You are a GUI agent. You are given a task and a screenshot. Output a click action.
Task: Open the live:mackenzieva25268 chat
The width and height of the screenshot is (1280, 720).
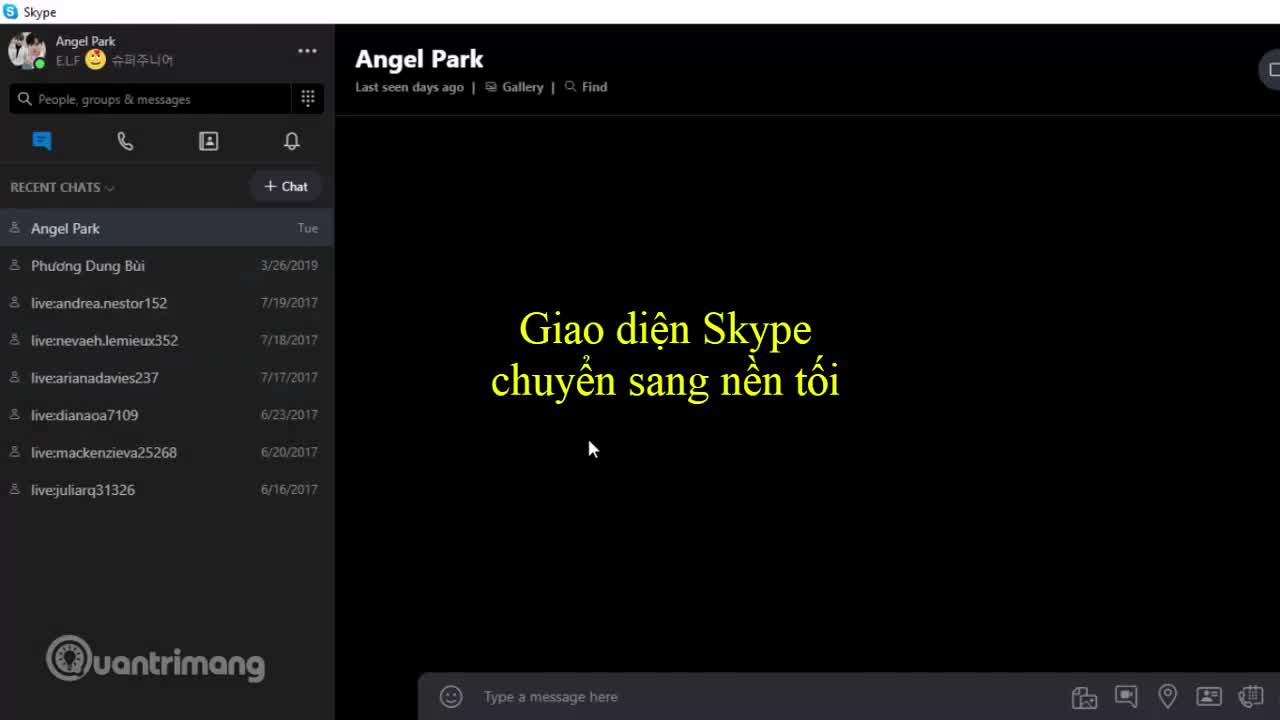(x=166, y=452)
